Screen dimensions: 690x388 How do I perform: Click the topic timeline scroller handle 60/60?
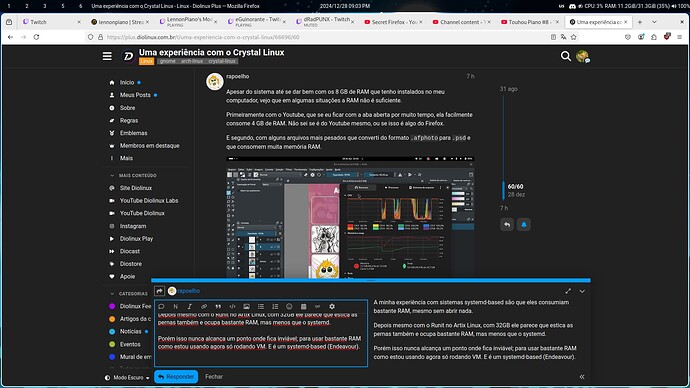[503, 190]
